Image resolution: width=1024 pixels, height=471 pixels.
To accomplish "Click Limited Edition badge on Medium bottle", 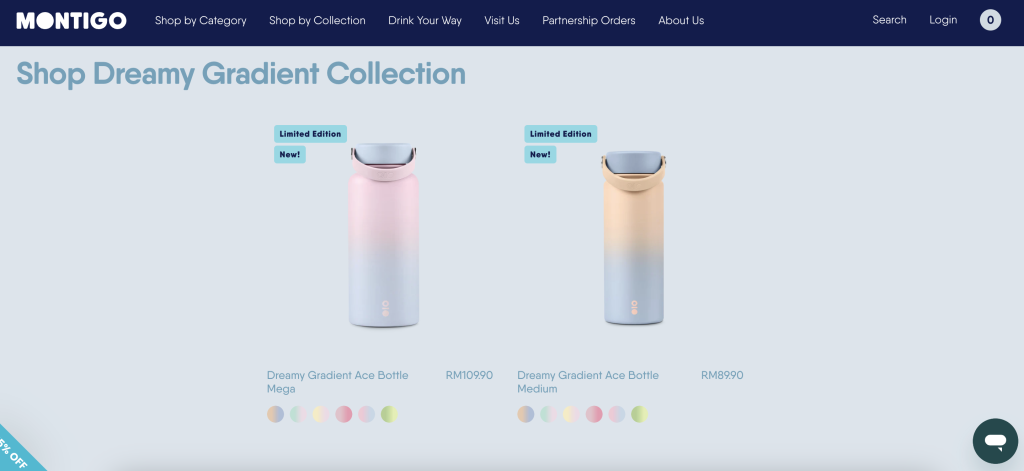I will point(560,134).
